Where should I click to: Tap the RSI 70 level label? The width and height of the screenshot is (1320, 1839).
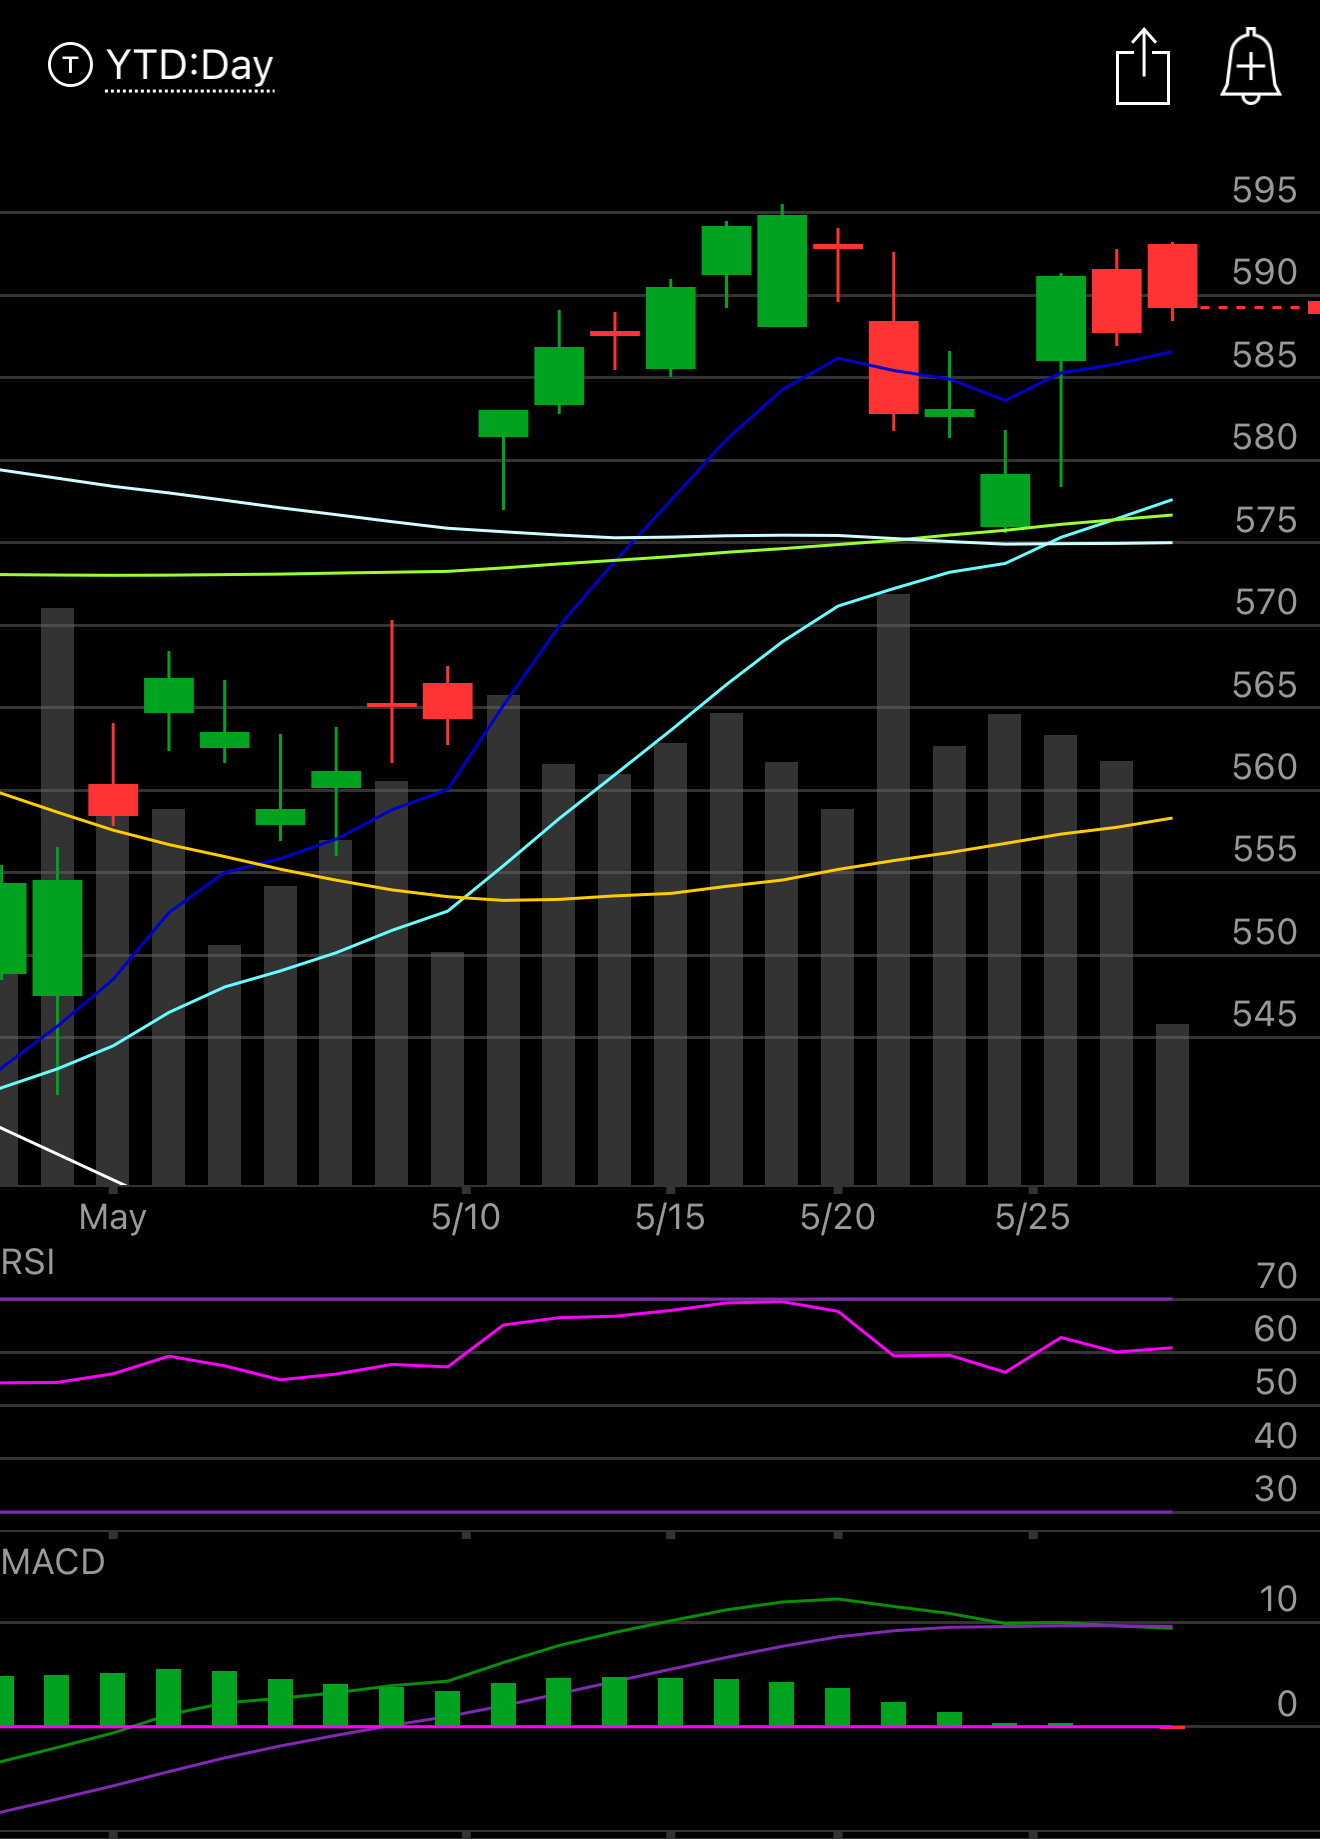(1276, 1276)
